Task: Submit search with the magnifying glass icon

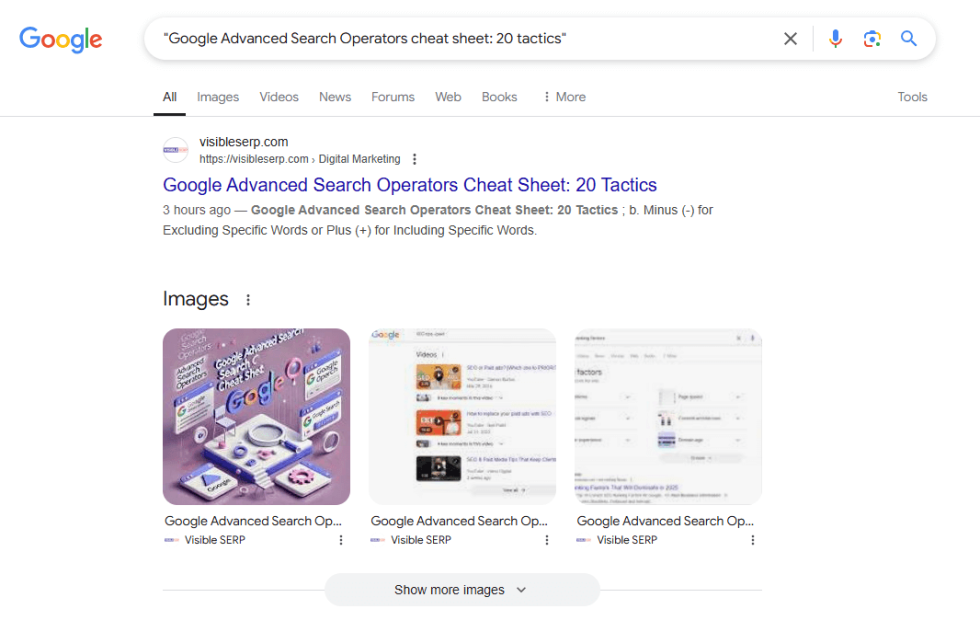Action: (908, 38)
